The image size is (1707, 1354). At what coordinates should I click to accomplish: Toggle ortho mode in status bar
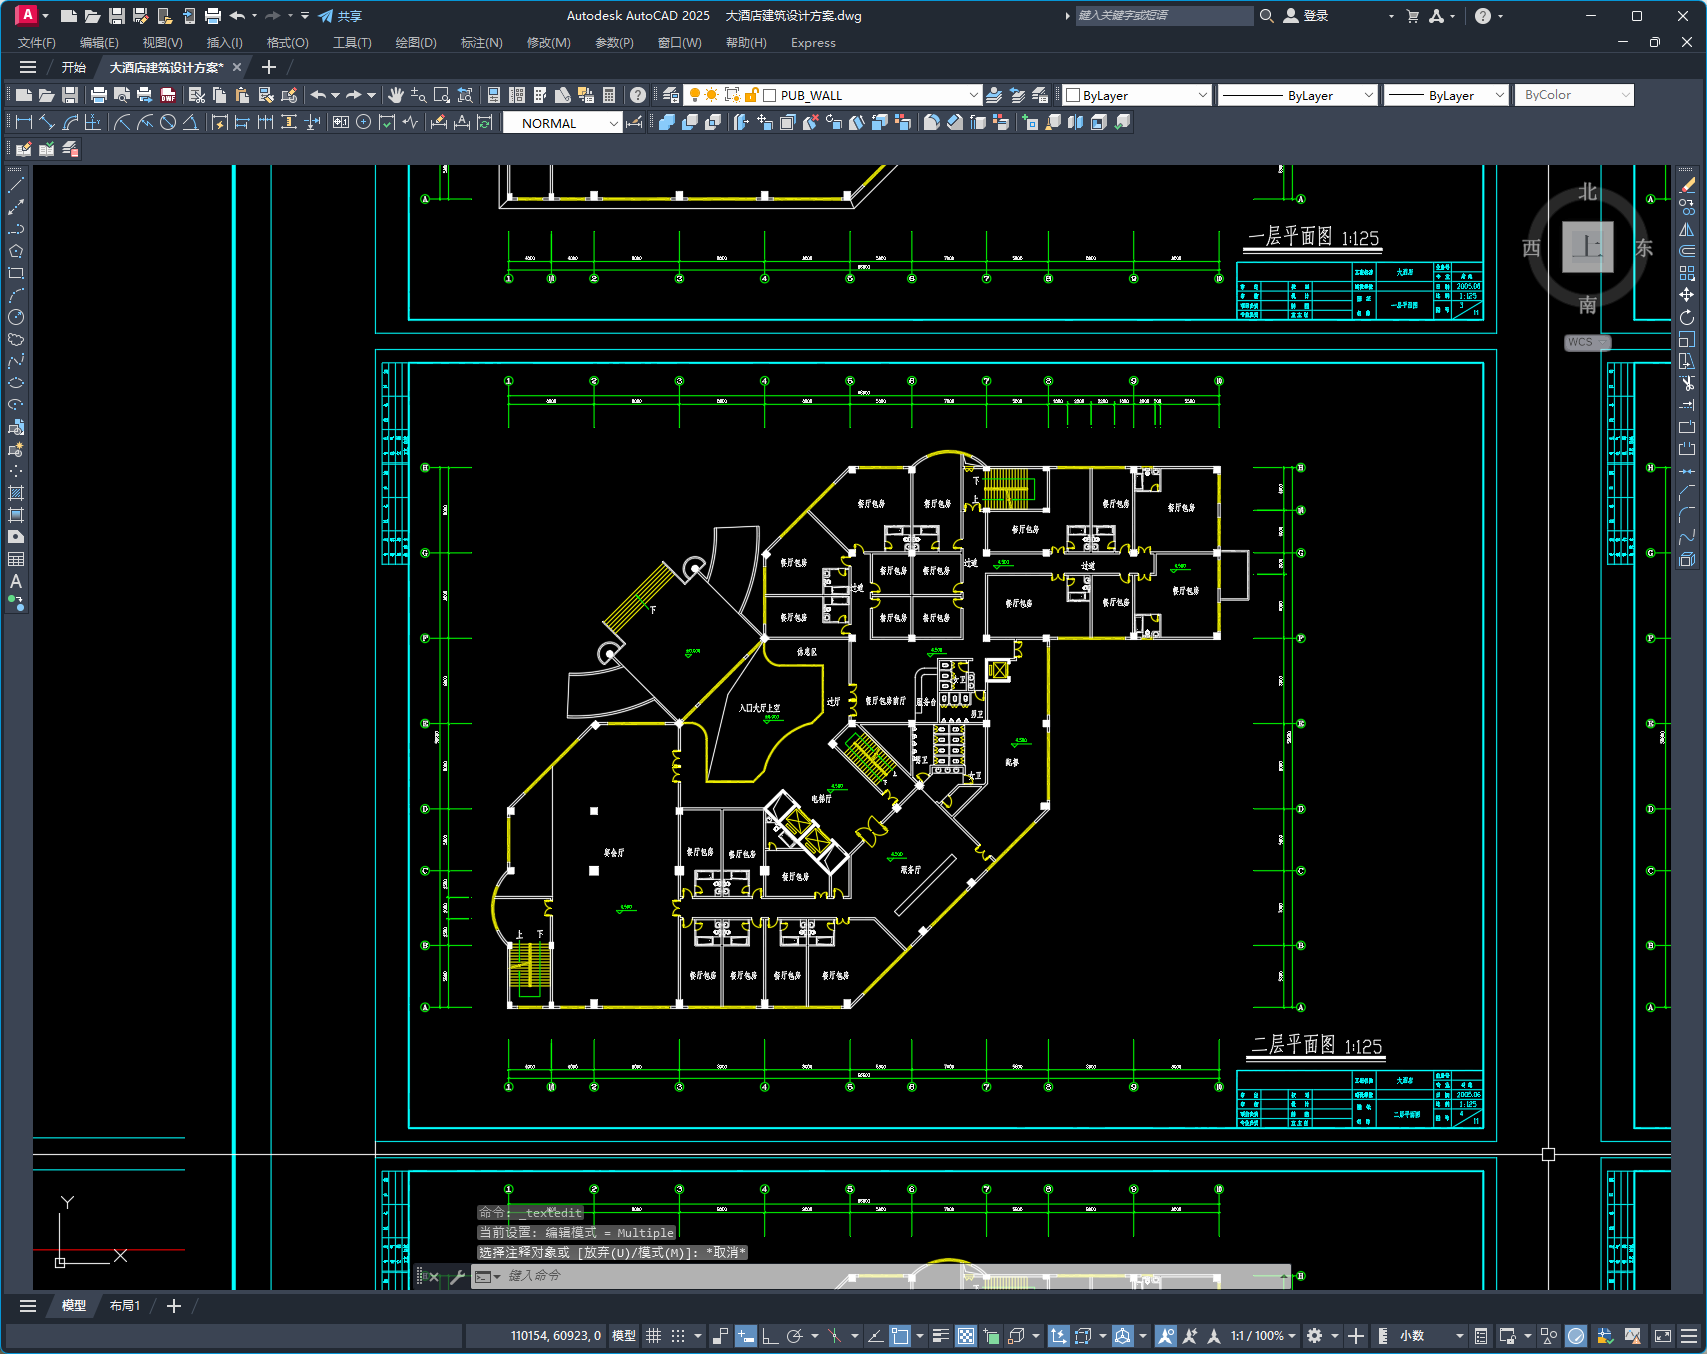(769, 1336)
